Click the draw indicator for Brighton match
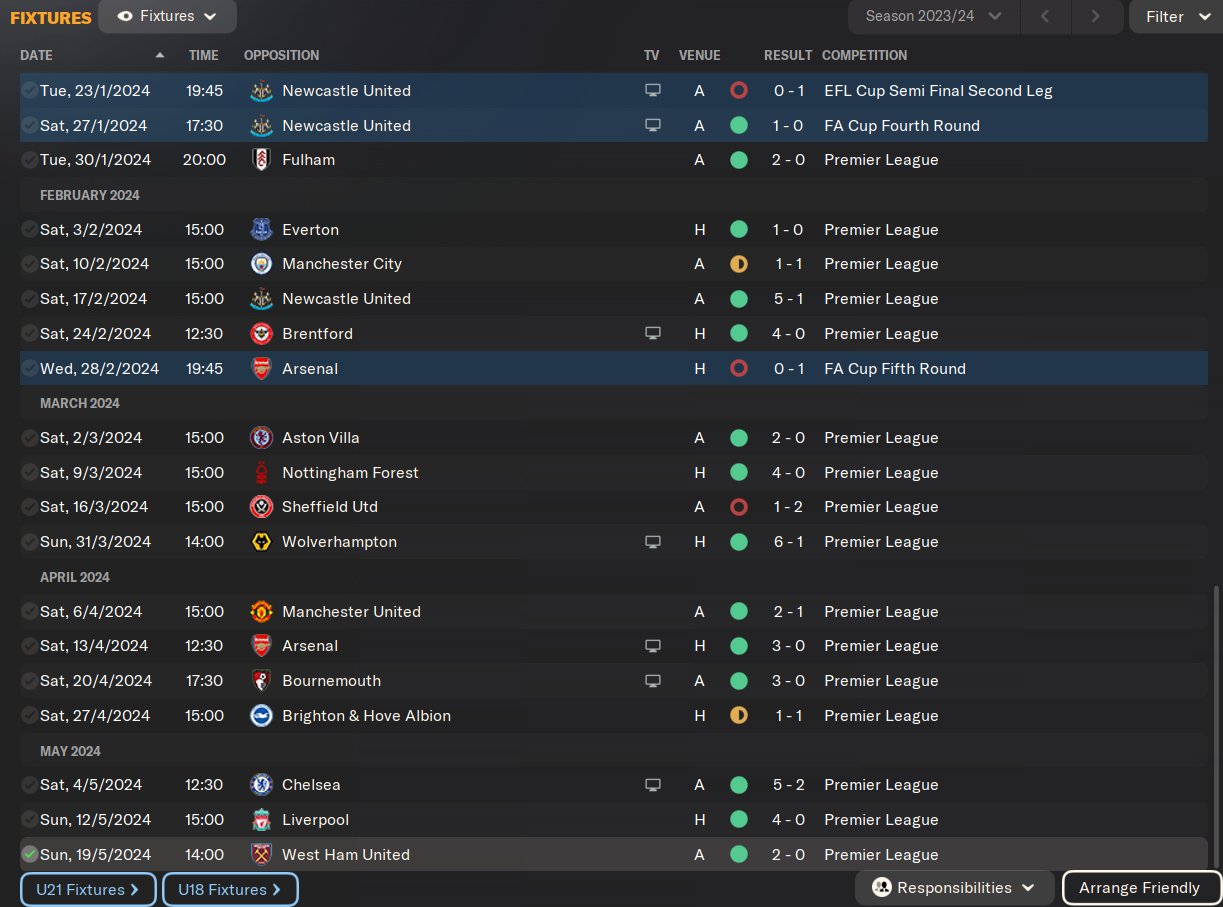 pos(739,716)
